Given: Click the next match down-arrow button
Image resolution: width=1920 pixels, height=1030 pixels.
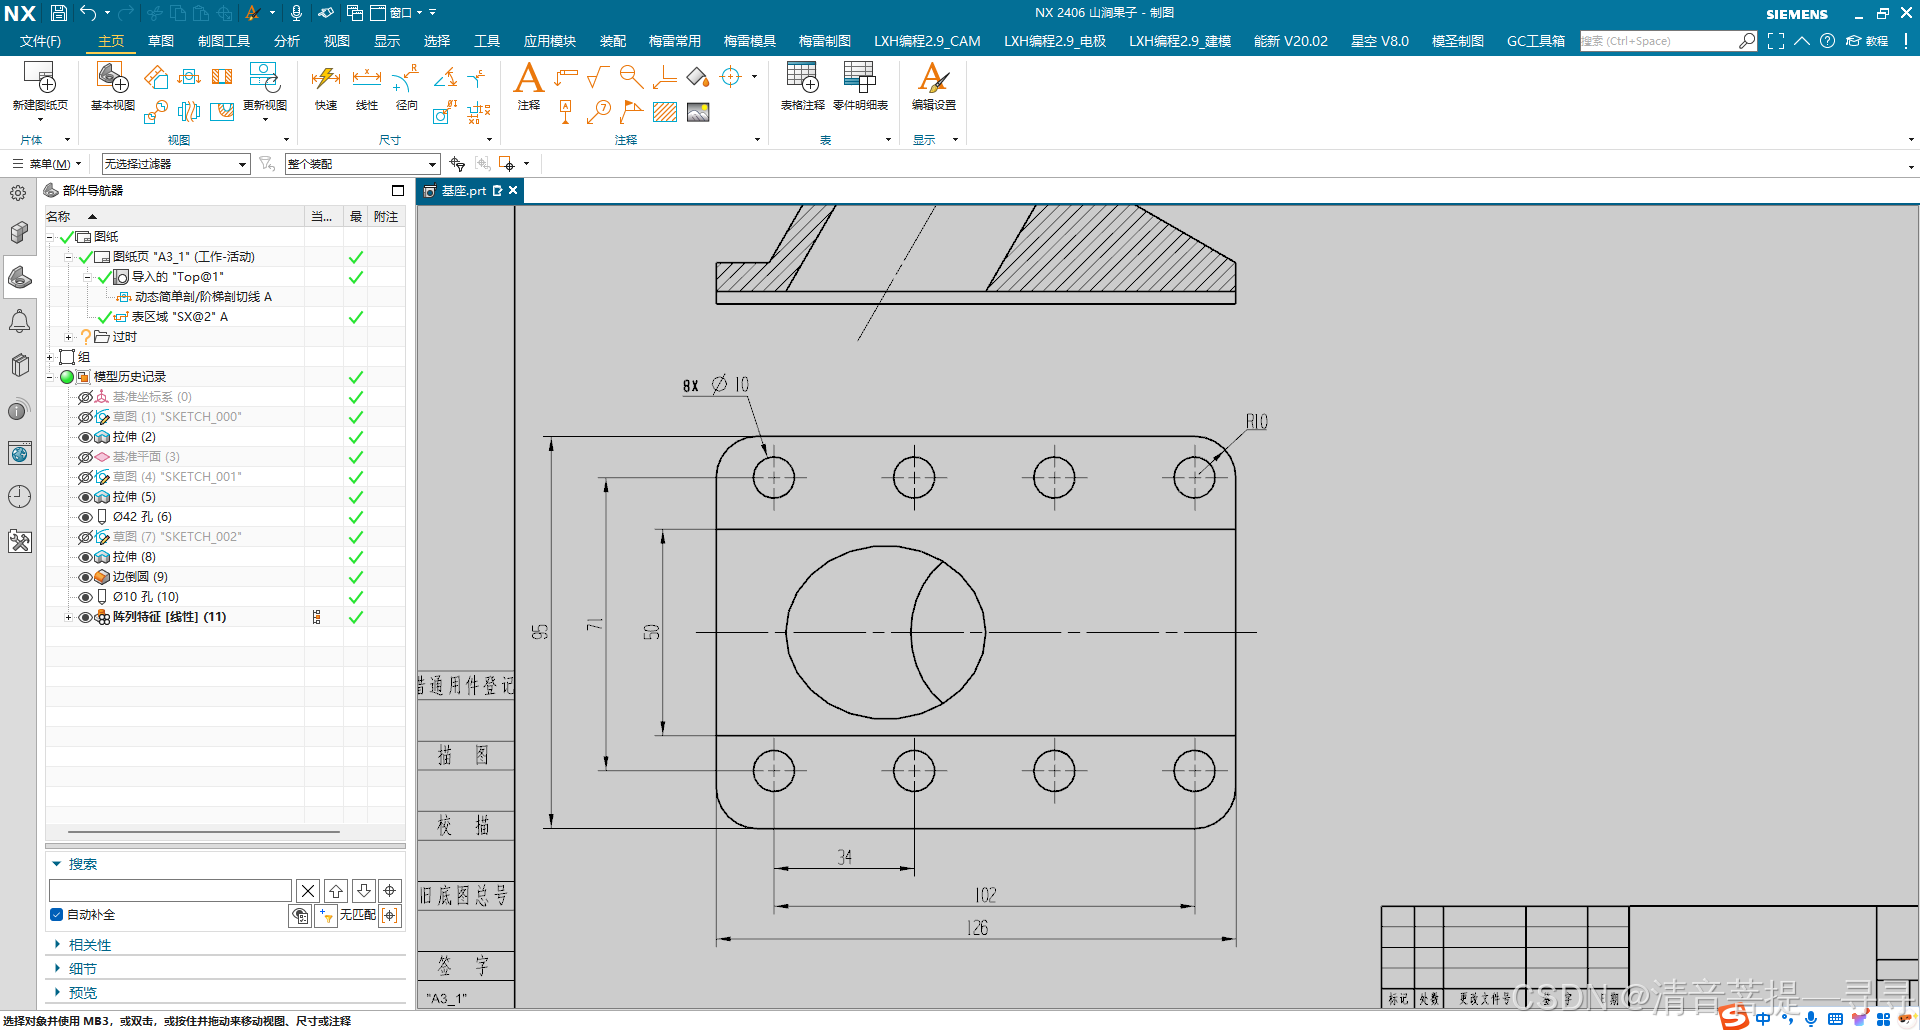Looking at the screenshot, I should point(364,890).
